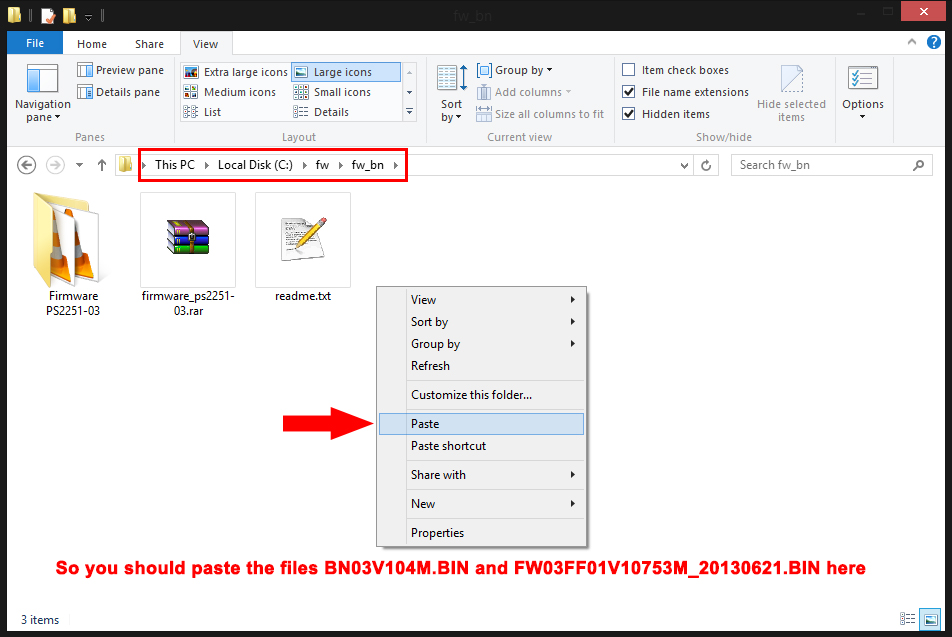Switch to the Share tab
The image size is (952, 637).
[149, 44]
